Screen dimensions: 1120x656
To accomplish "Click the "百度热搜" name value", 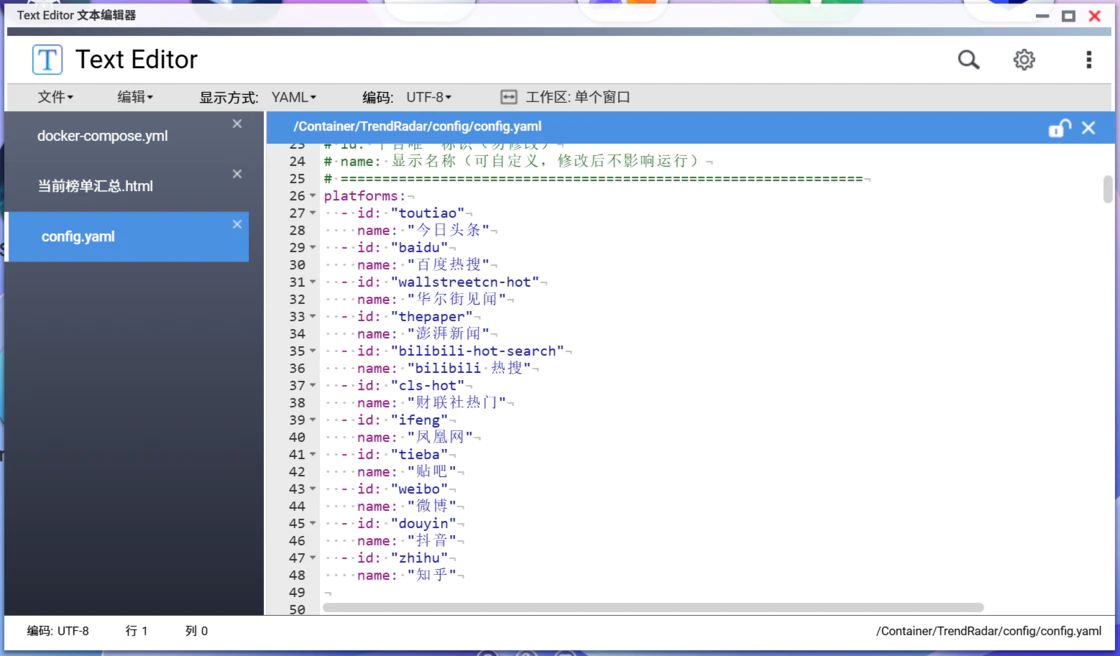I will (449, 264).
